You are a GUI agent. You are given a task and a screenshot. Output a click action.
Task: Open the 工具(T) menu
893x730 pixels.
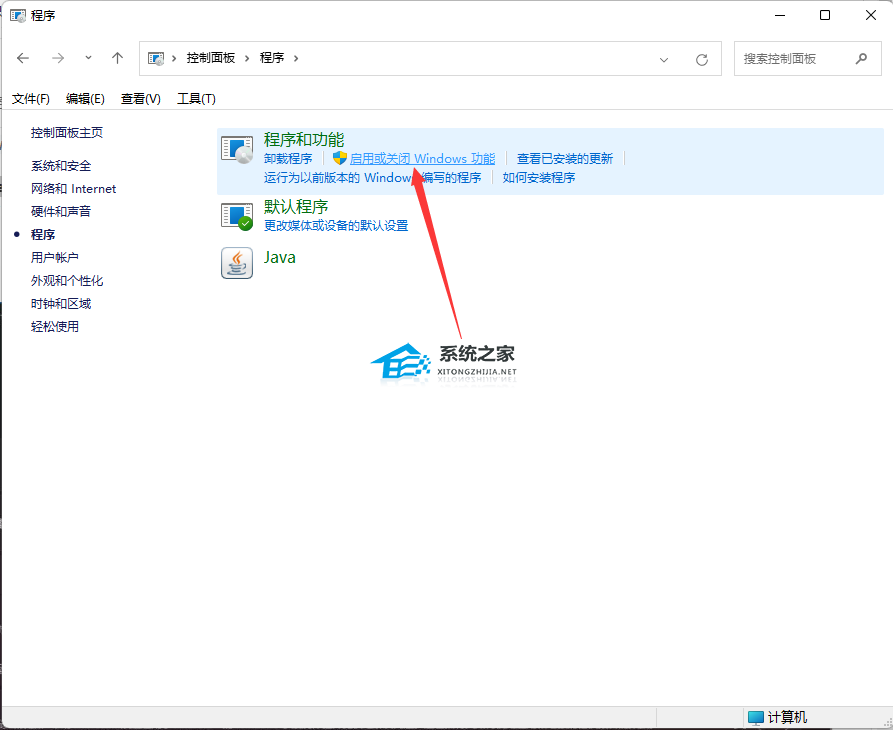(196, 99)
